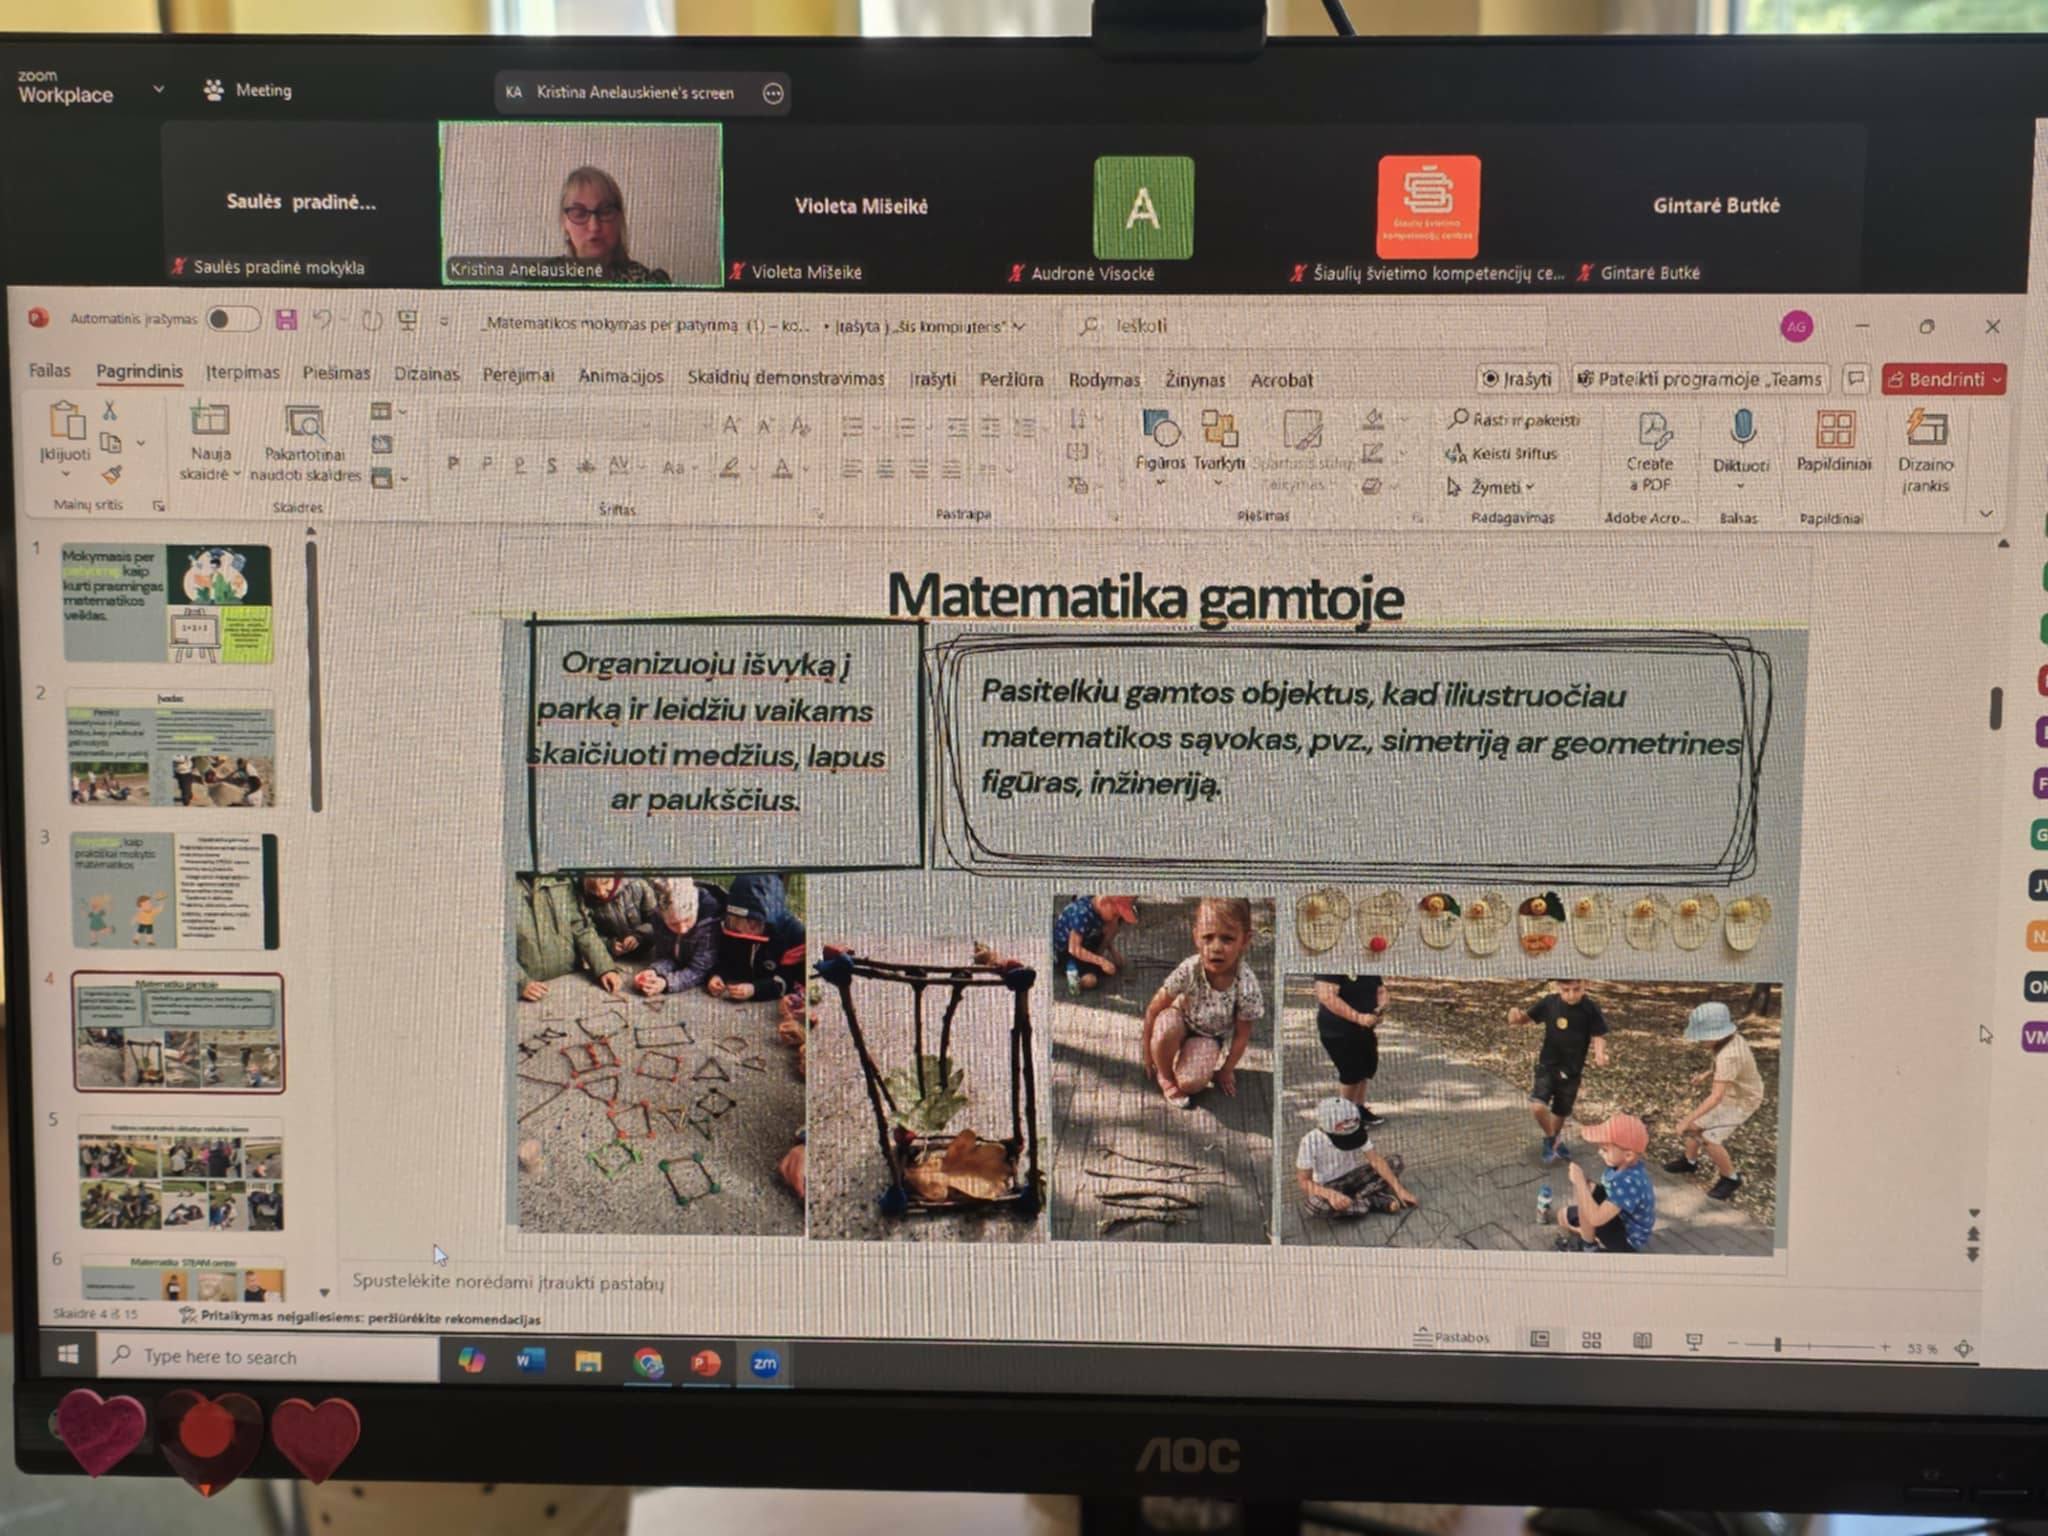Open Papildiniai add-ins icon
The width and height of the screenshot is (2048, 1536).
pos(1835,430)
